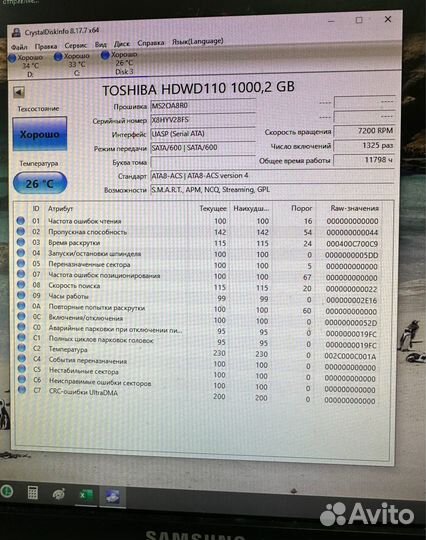Image resolution: width=426 pixels, height=540 pixels.
Task: Select Disk 3 health tab
Action: (x=120, y=63)
